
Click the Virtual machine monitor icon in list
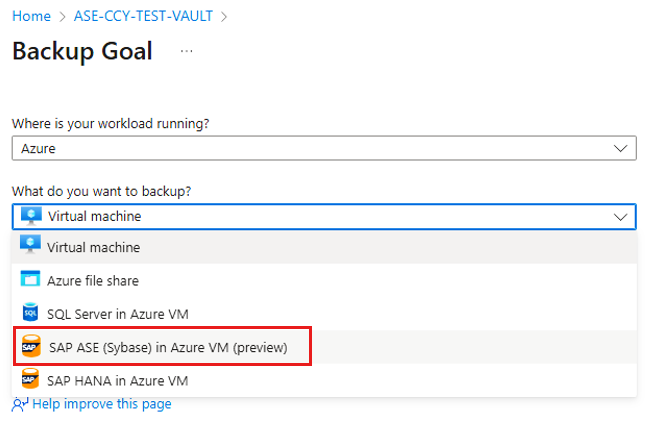30,244
